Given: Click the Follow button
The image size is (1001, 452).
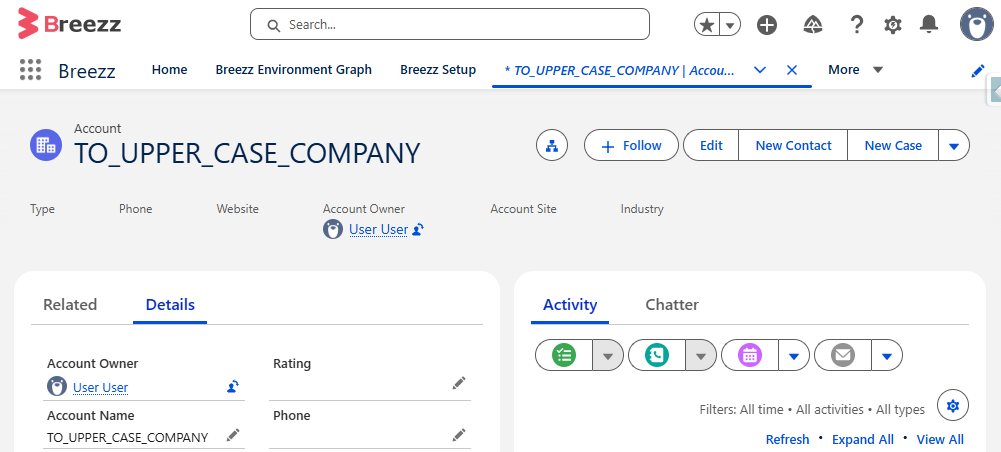Looking at the screenshot, I should coord(631,146).
